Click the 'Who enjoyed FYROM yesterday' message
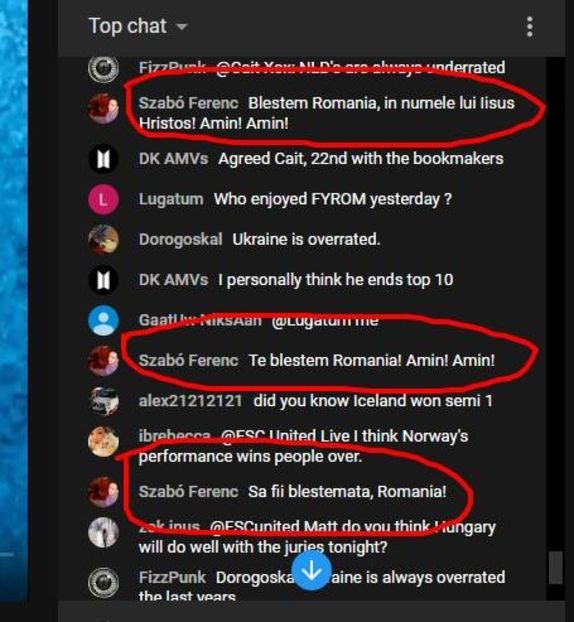 [333, 199]
